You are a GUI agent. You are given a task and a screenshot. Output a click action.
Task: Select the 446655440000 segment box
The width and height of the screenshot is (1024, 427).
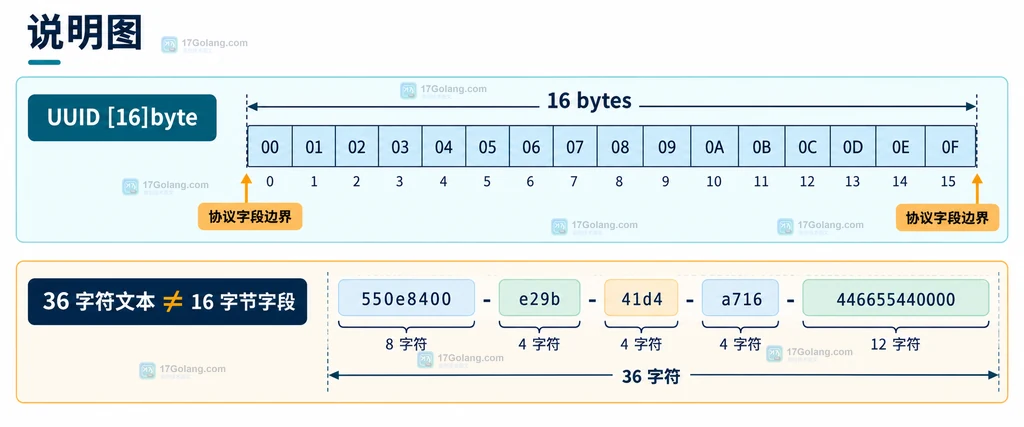tap(896, 298)
